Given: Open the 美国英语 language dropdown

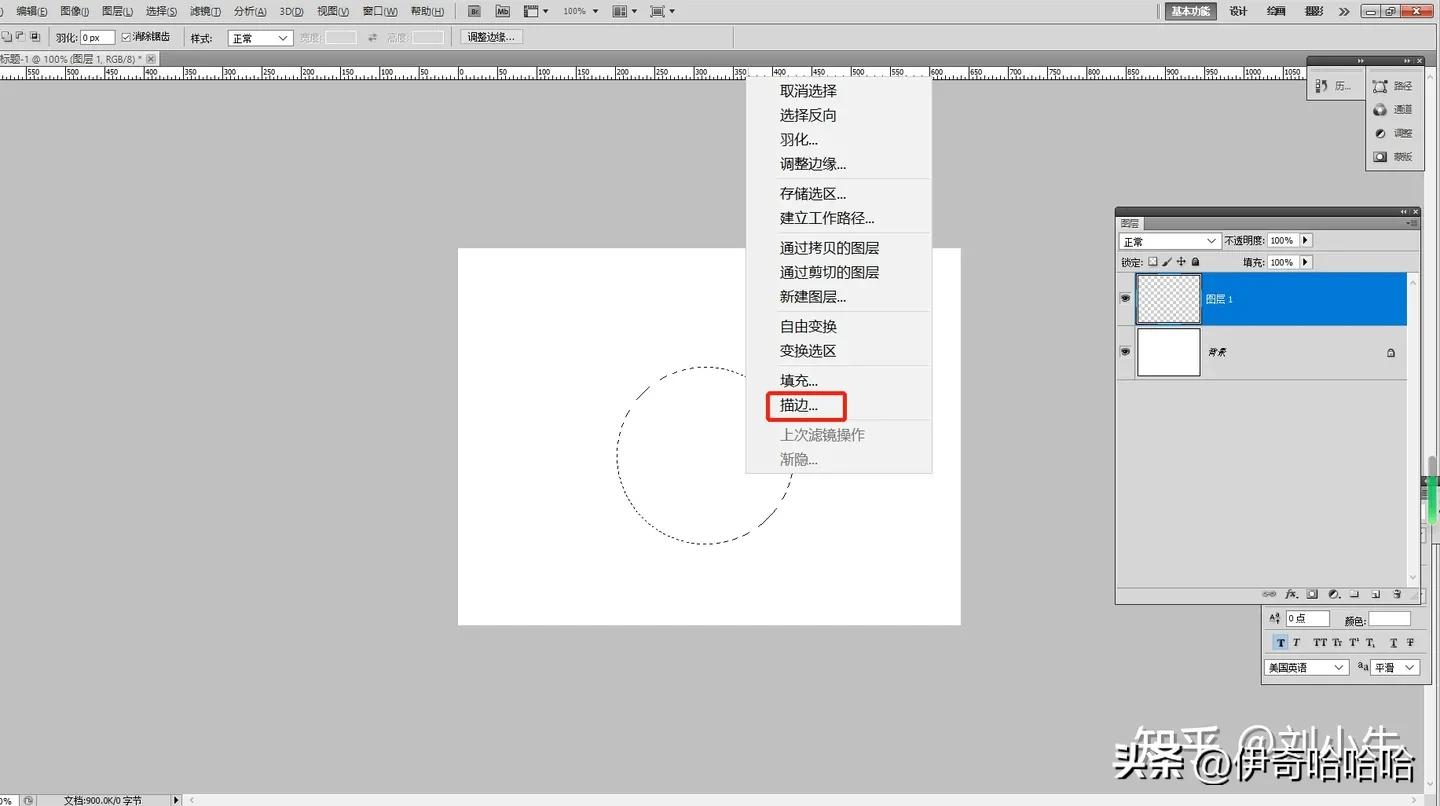Looking at the screenshot, I should coord(1305,667).
